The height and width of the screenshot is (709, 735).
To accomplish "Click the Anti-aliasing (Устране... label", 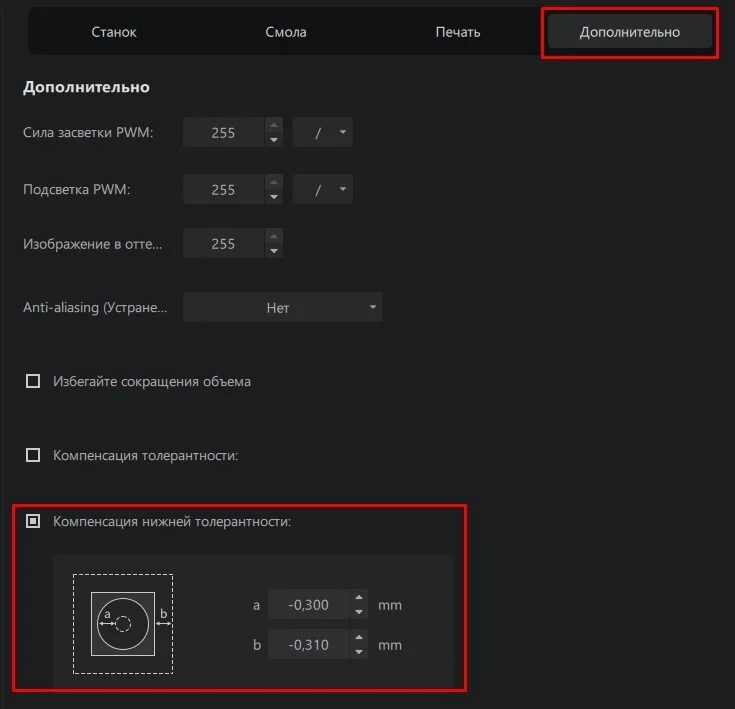I will [95, 307].
